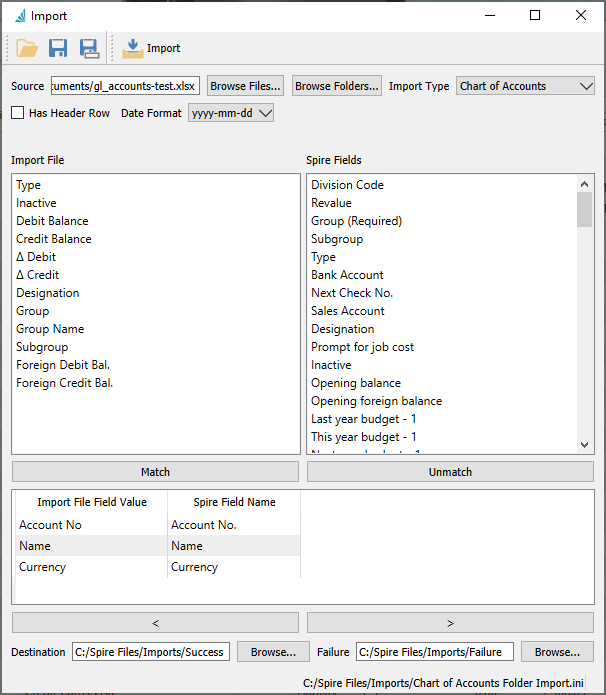Viewport: 606px width, 695px height.
Task: Open an import configuration via folder icon
Action: coord(27,48)
